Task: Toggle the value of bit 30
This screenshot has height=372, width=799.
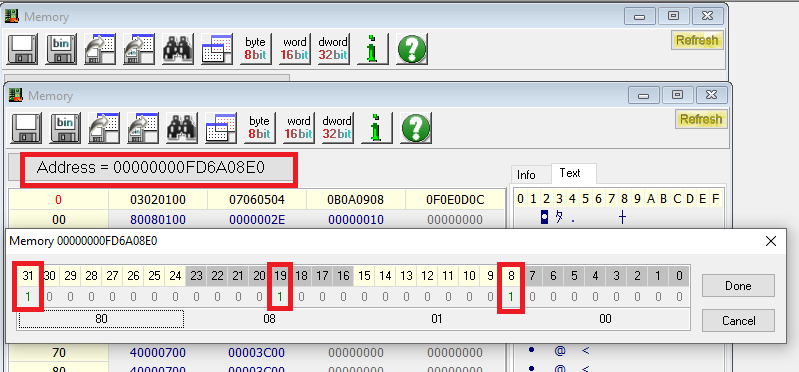Action: coord(49,297)
